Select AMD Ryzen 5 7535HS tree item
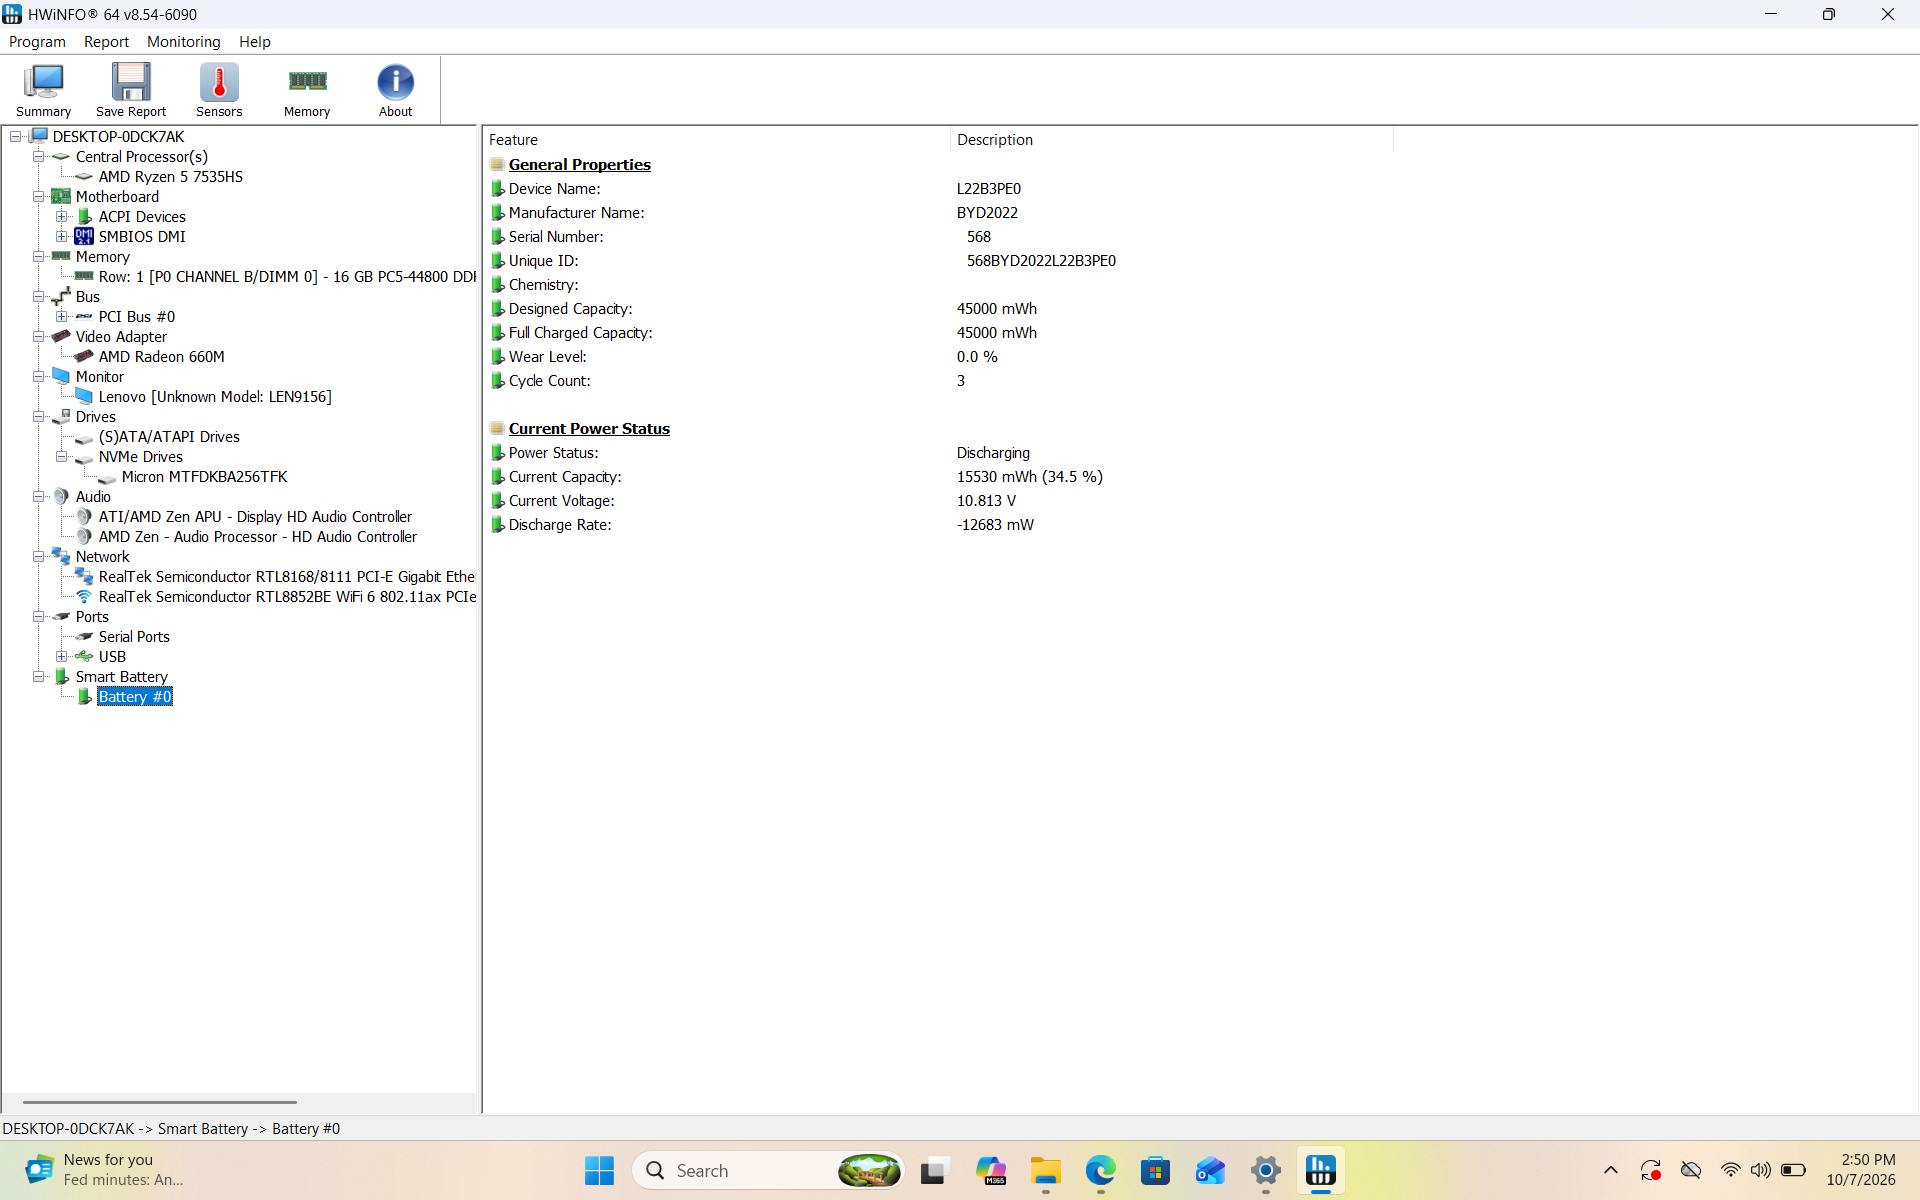 coord(170,177)
